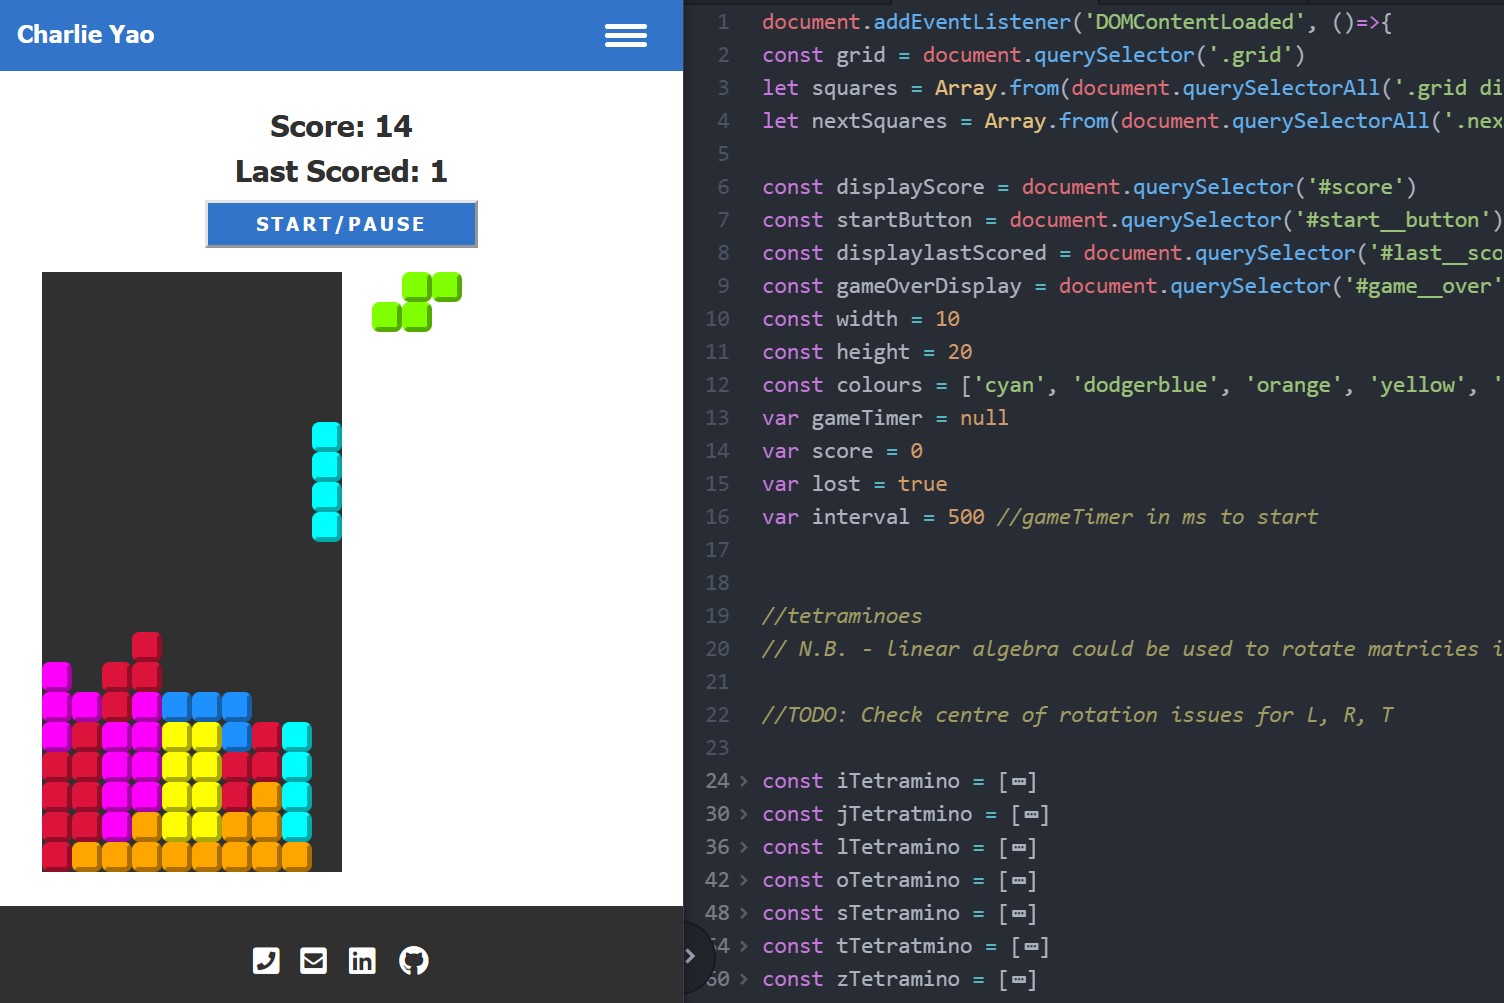
Task: Click the phone contact icon
Action: [266, 961]
